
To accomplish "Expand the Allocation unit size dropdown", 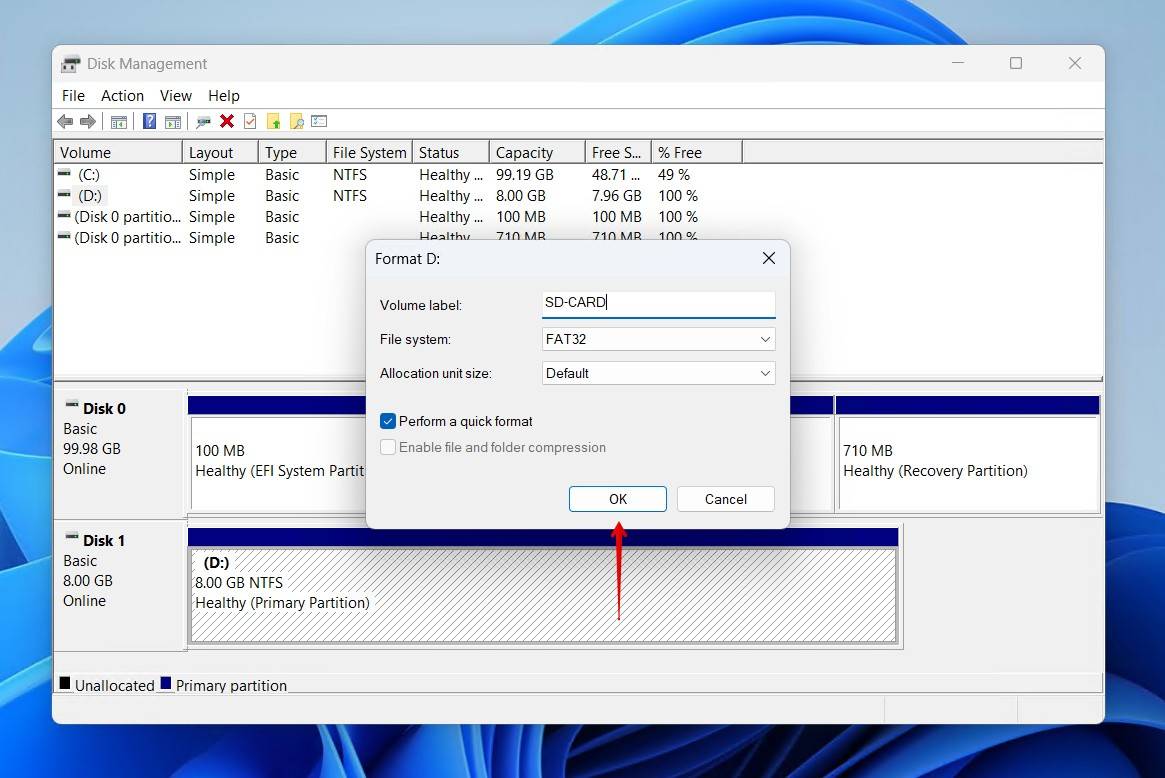I will click(658, 373).
